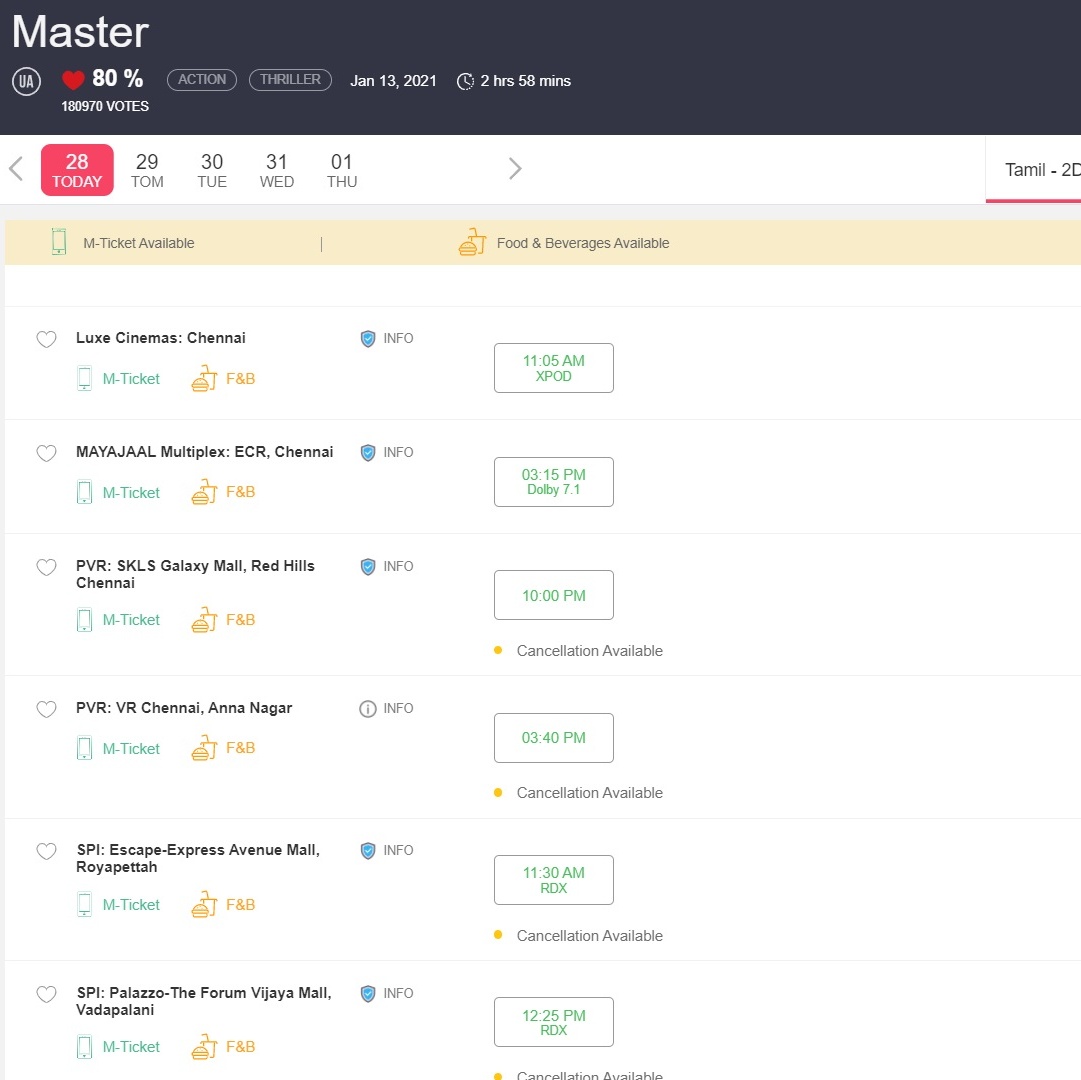The height and width of the screenshot is (1080, 1081).
Task: Book the 11:30 AM RDX showtime
Action: pos(554,879)
